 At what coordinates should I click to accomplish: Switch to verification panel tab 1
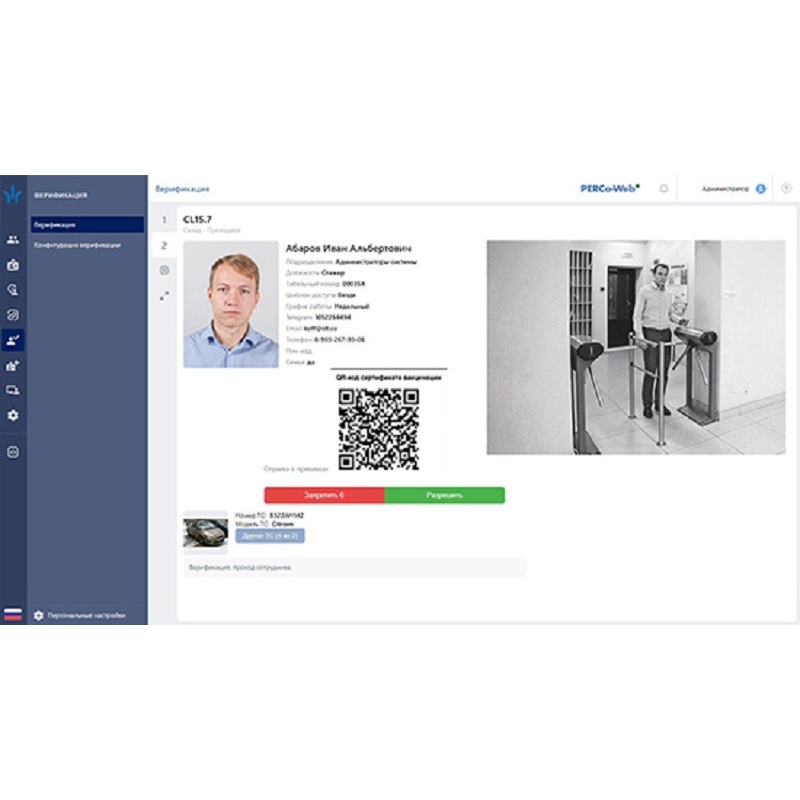pos(164,219)
